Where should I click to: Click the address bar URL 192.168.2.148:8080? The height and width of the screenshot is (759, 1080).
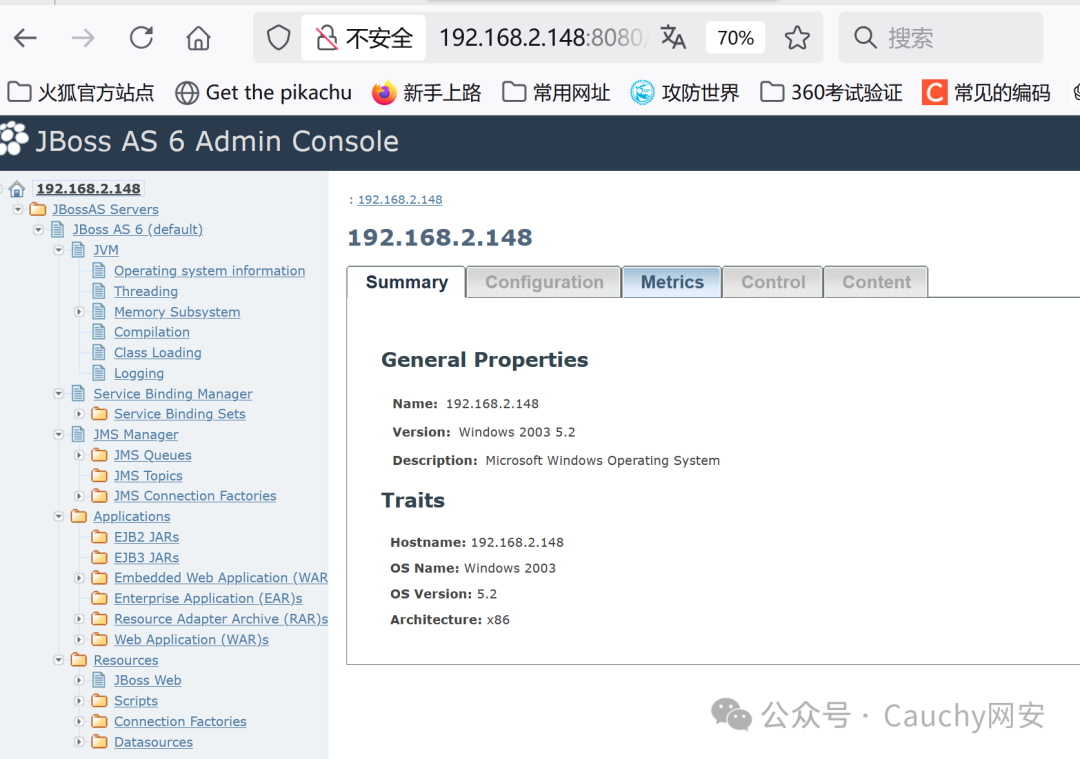[x=541, y=37]
